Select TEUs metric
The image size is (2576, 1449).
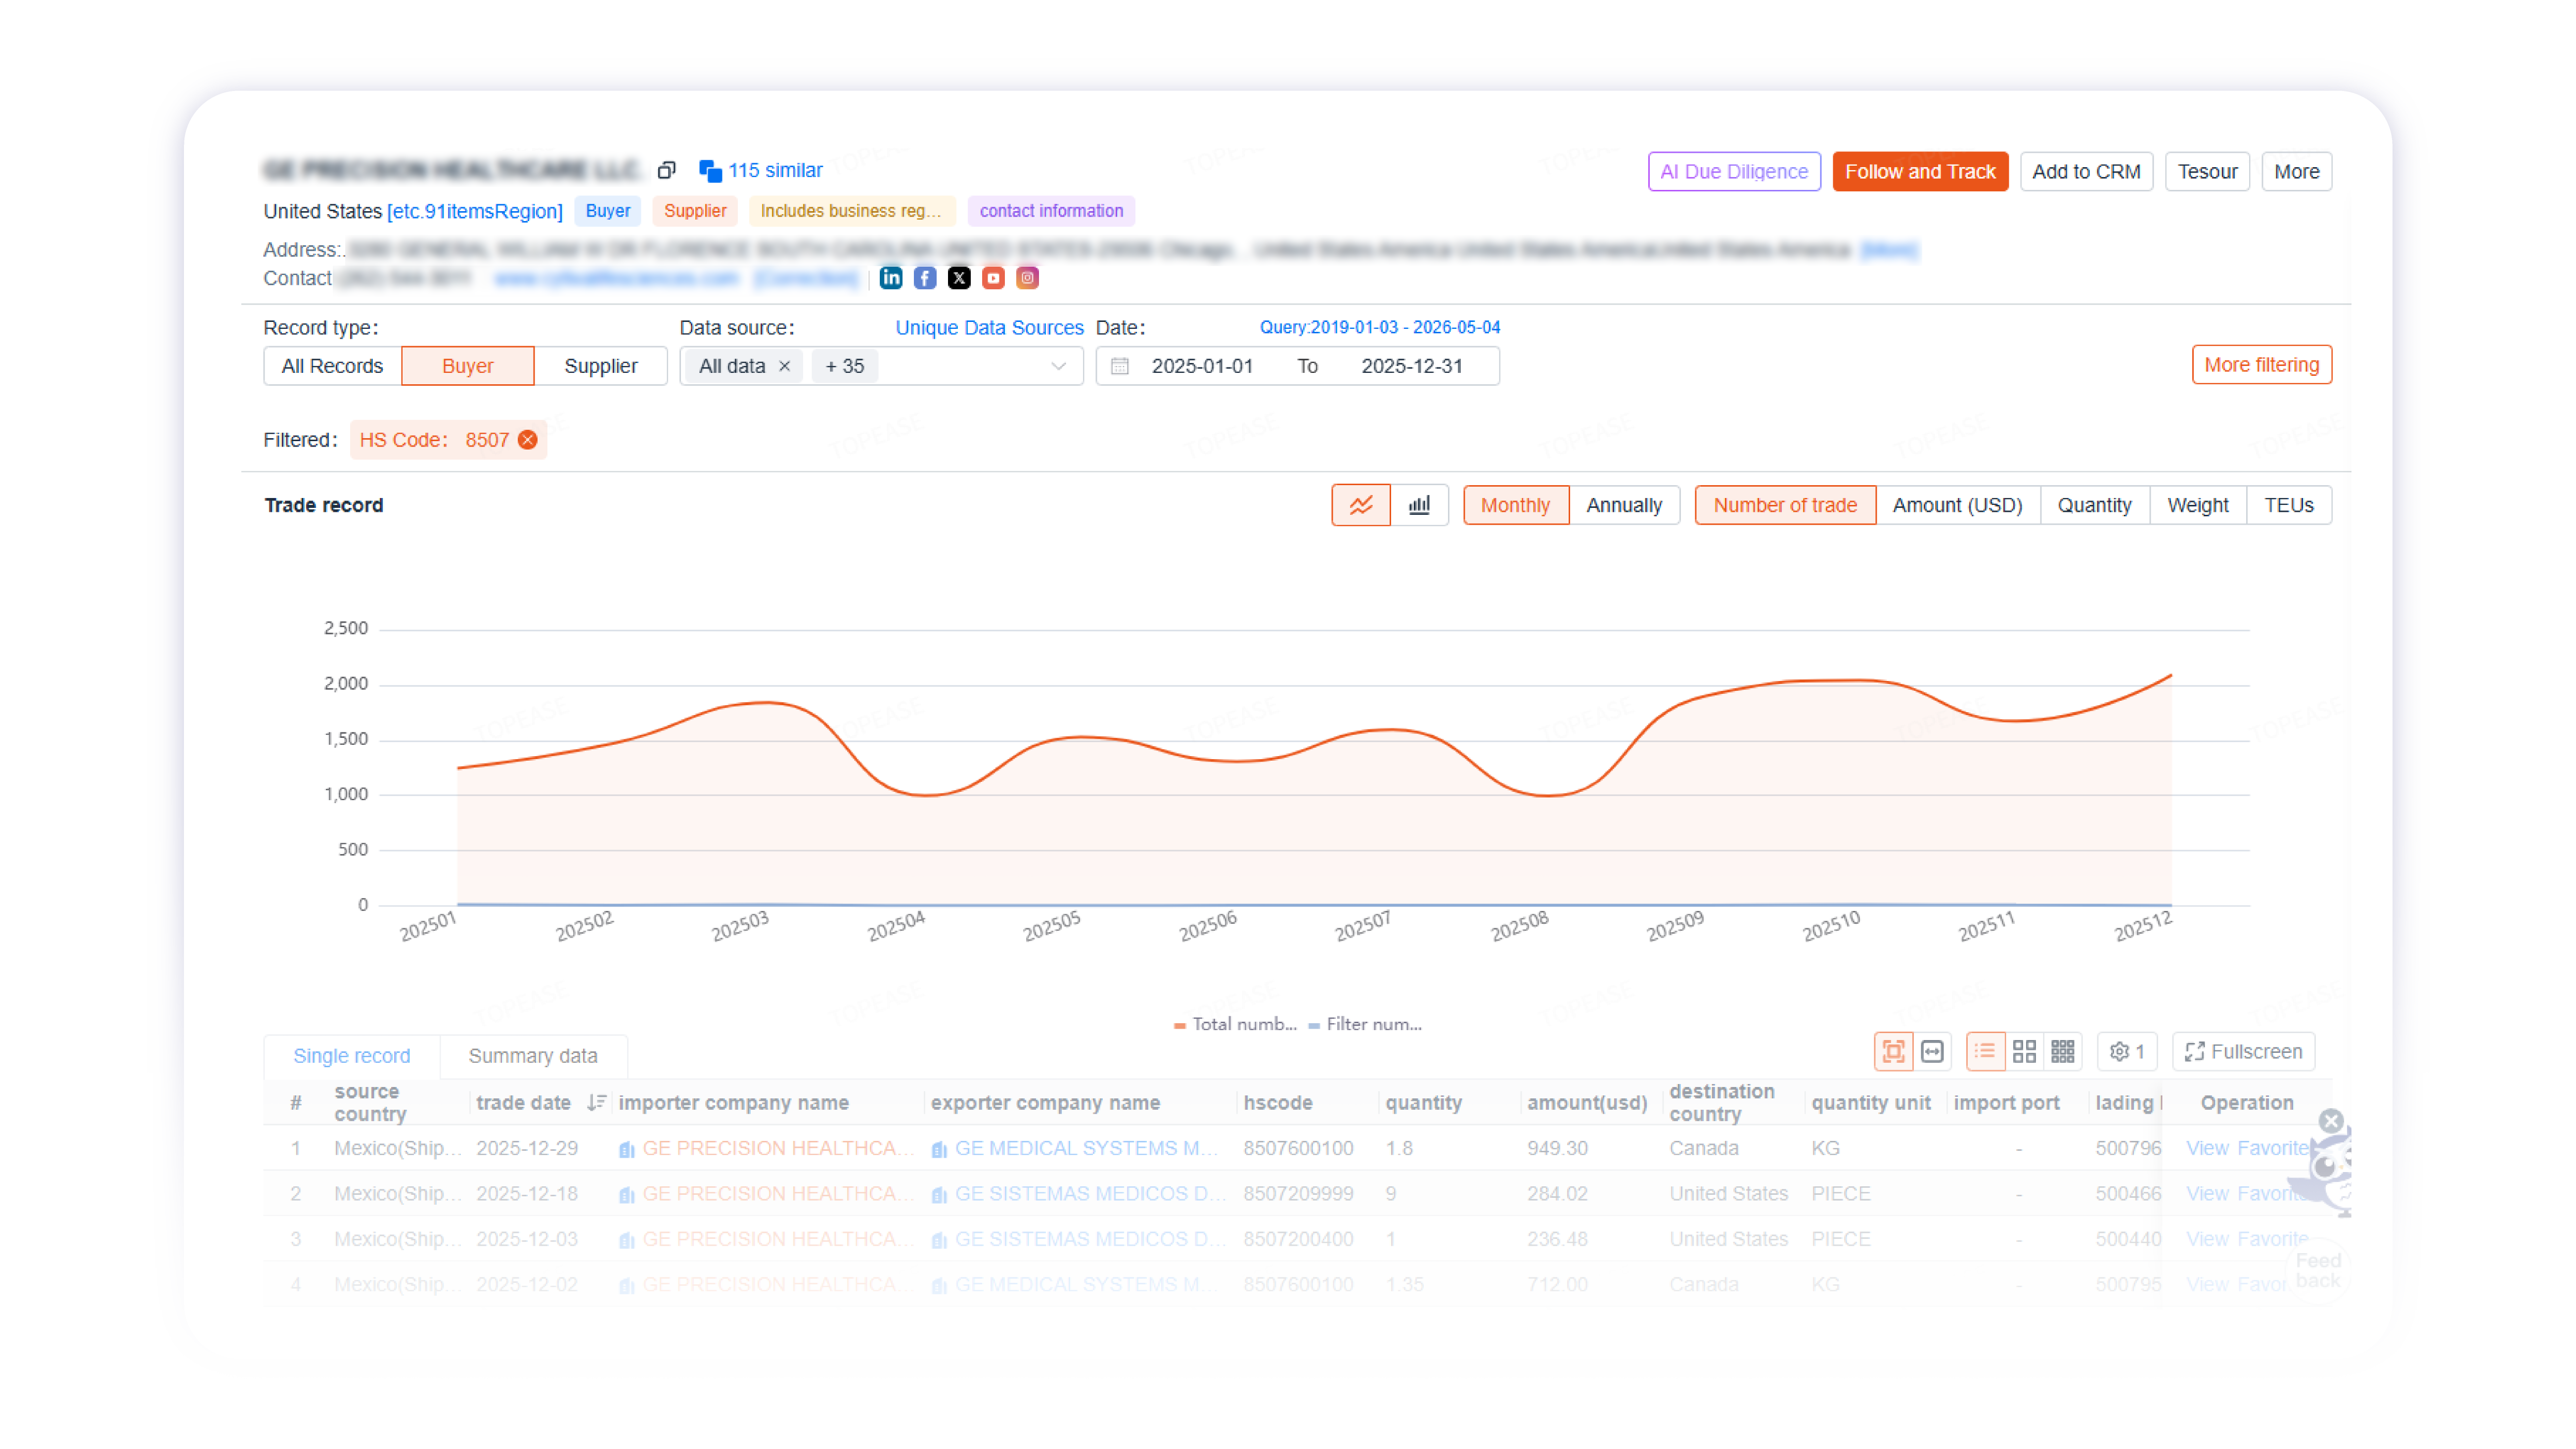[2288, 505]
